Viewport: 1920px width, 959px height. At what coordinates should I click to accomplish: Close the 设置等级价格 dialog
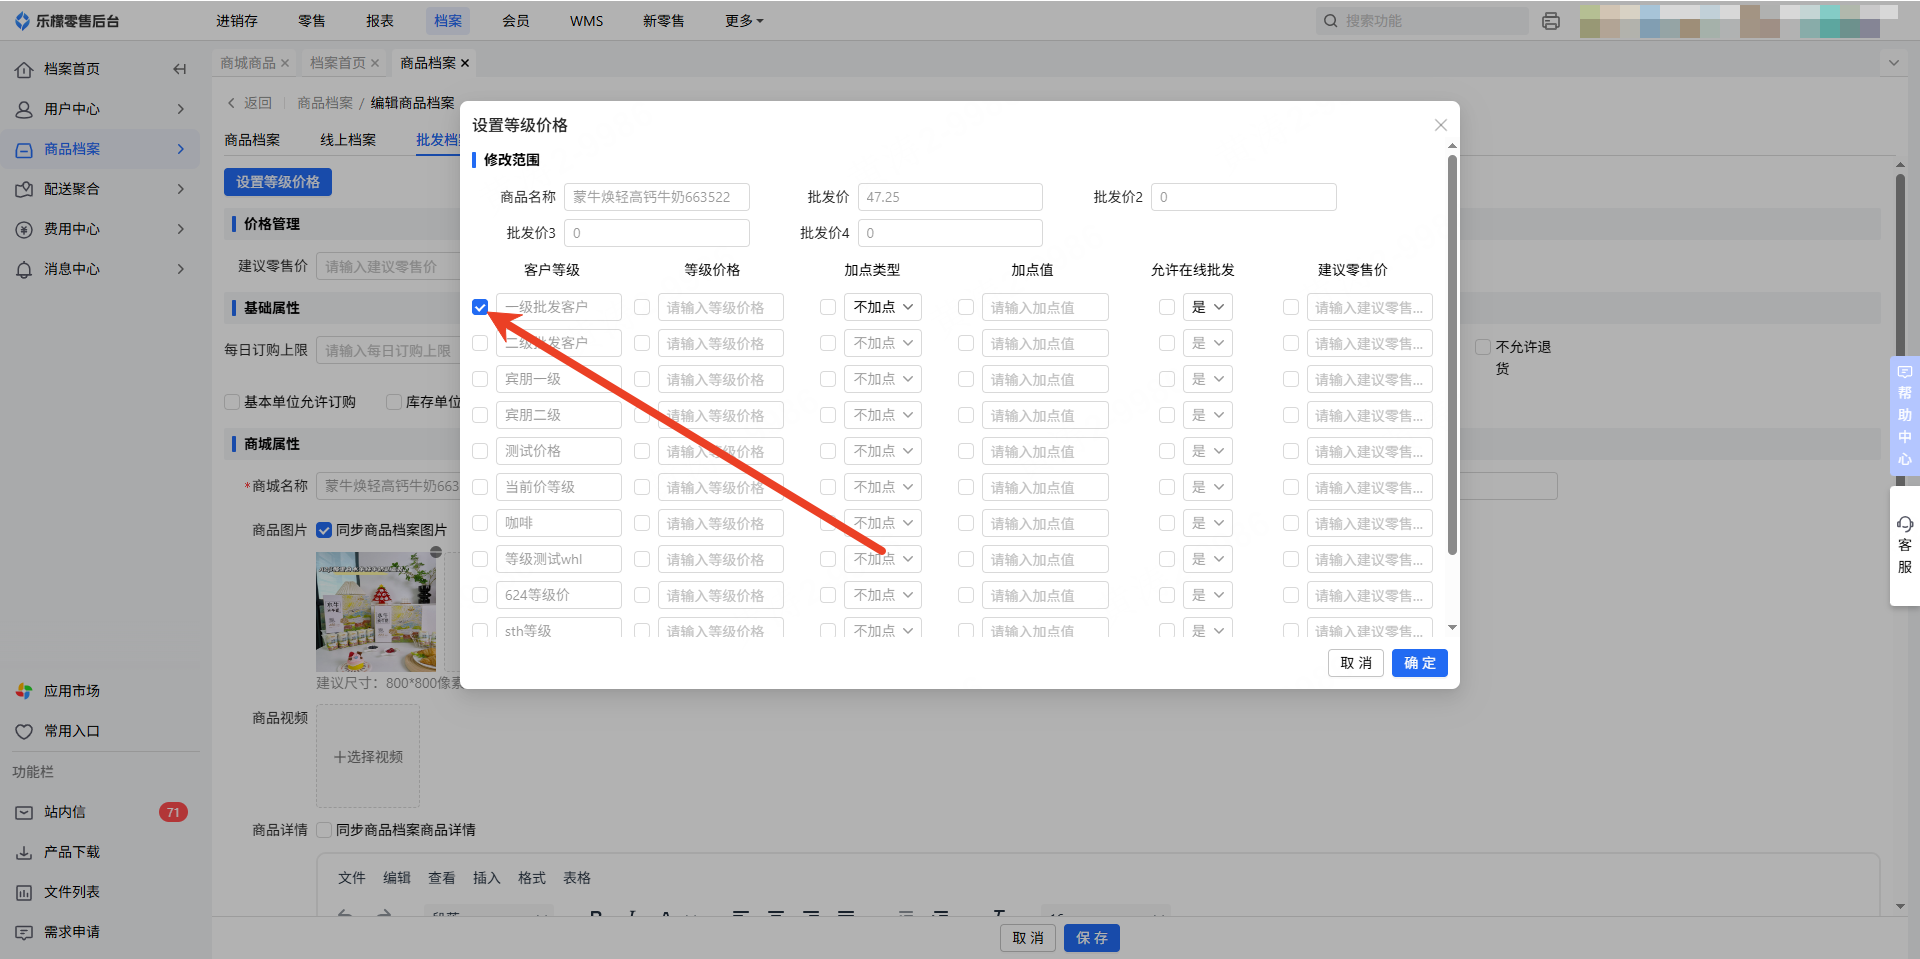pos(1441,125)
